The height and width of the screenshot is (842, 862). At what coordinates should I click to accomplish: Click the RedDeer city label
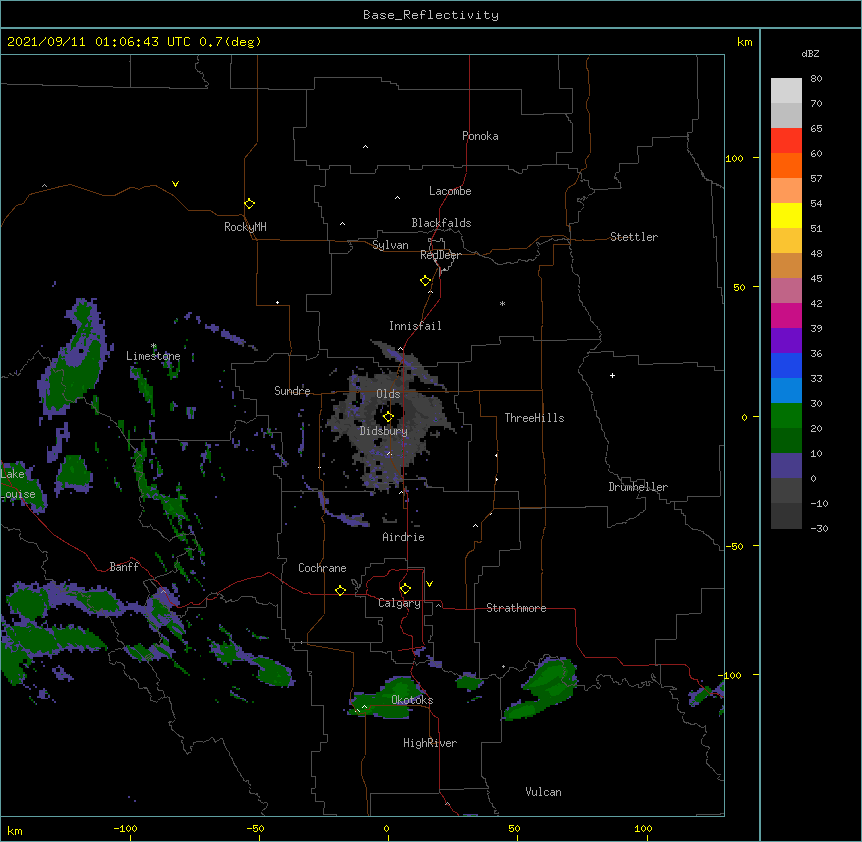tap(440, 255)
